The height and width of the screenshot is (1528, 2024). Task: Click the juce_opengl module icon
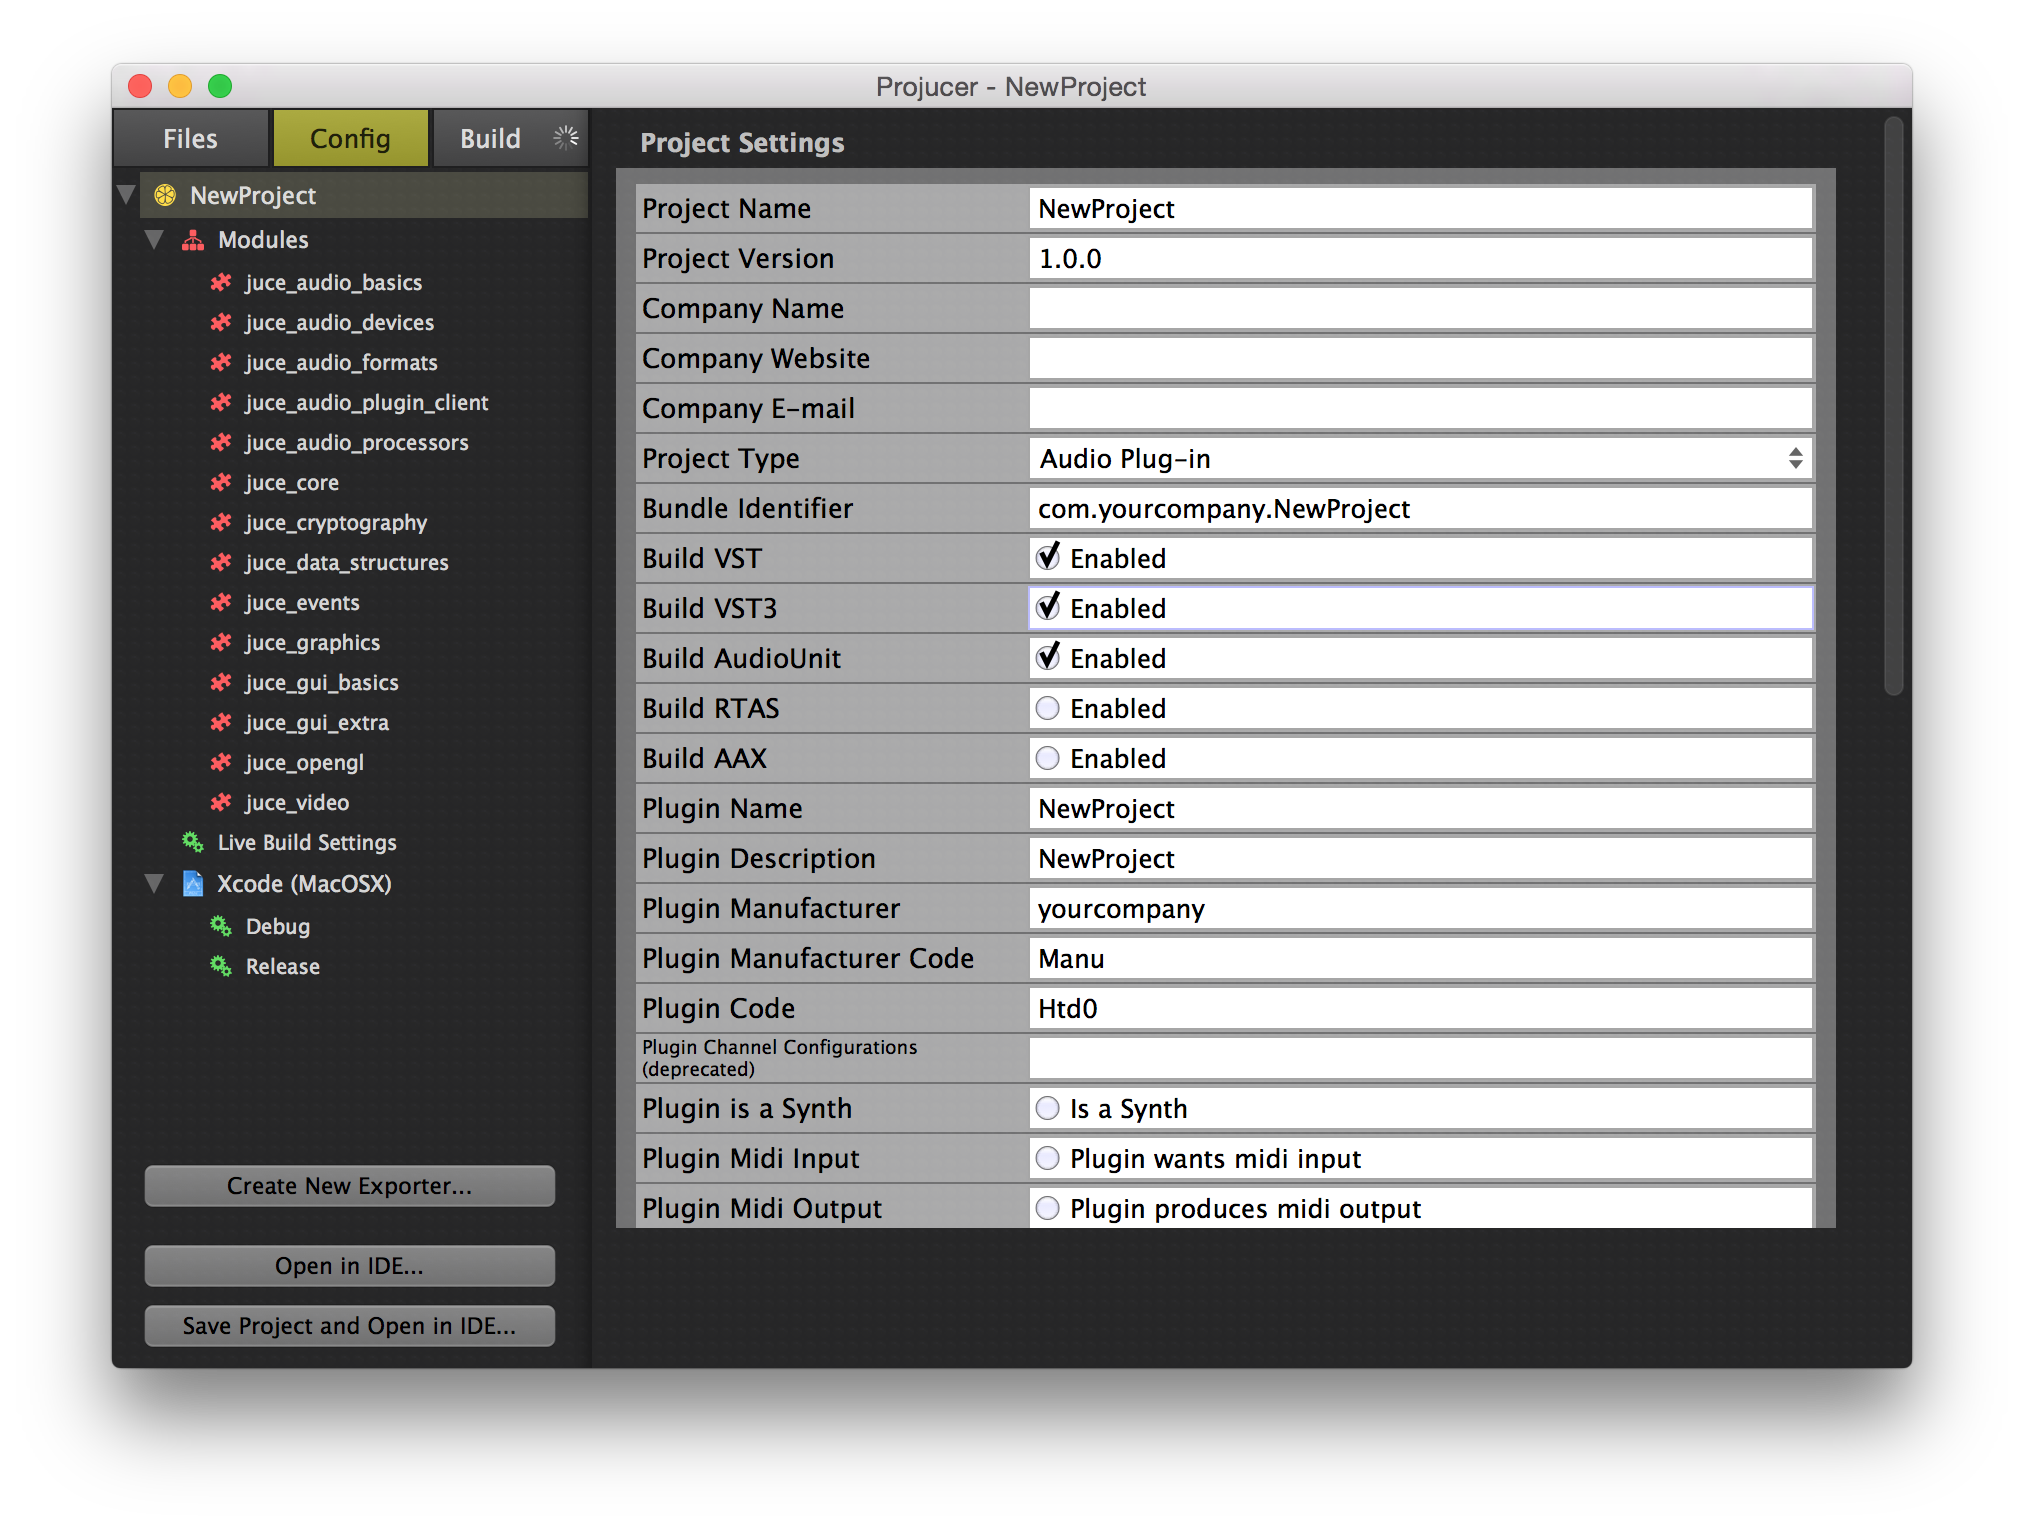[x=221, y=762]
